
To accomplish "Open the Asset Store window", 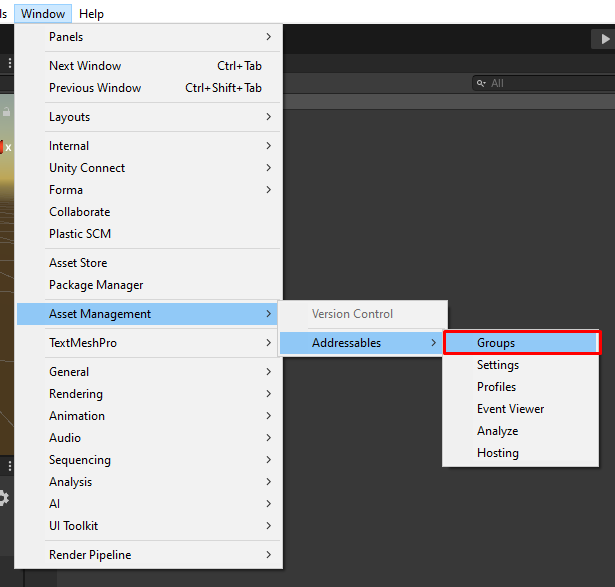I will (78, 263).
